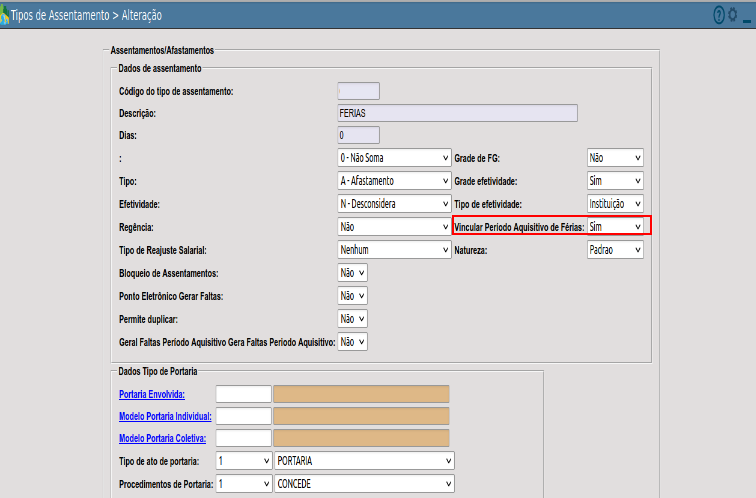756x498 pixels.
Task: Click the Modelo Portaria Coletiva link
Action: pos(162,438)
